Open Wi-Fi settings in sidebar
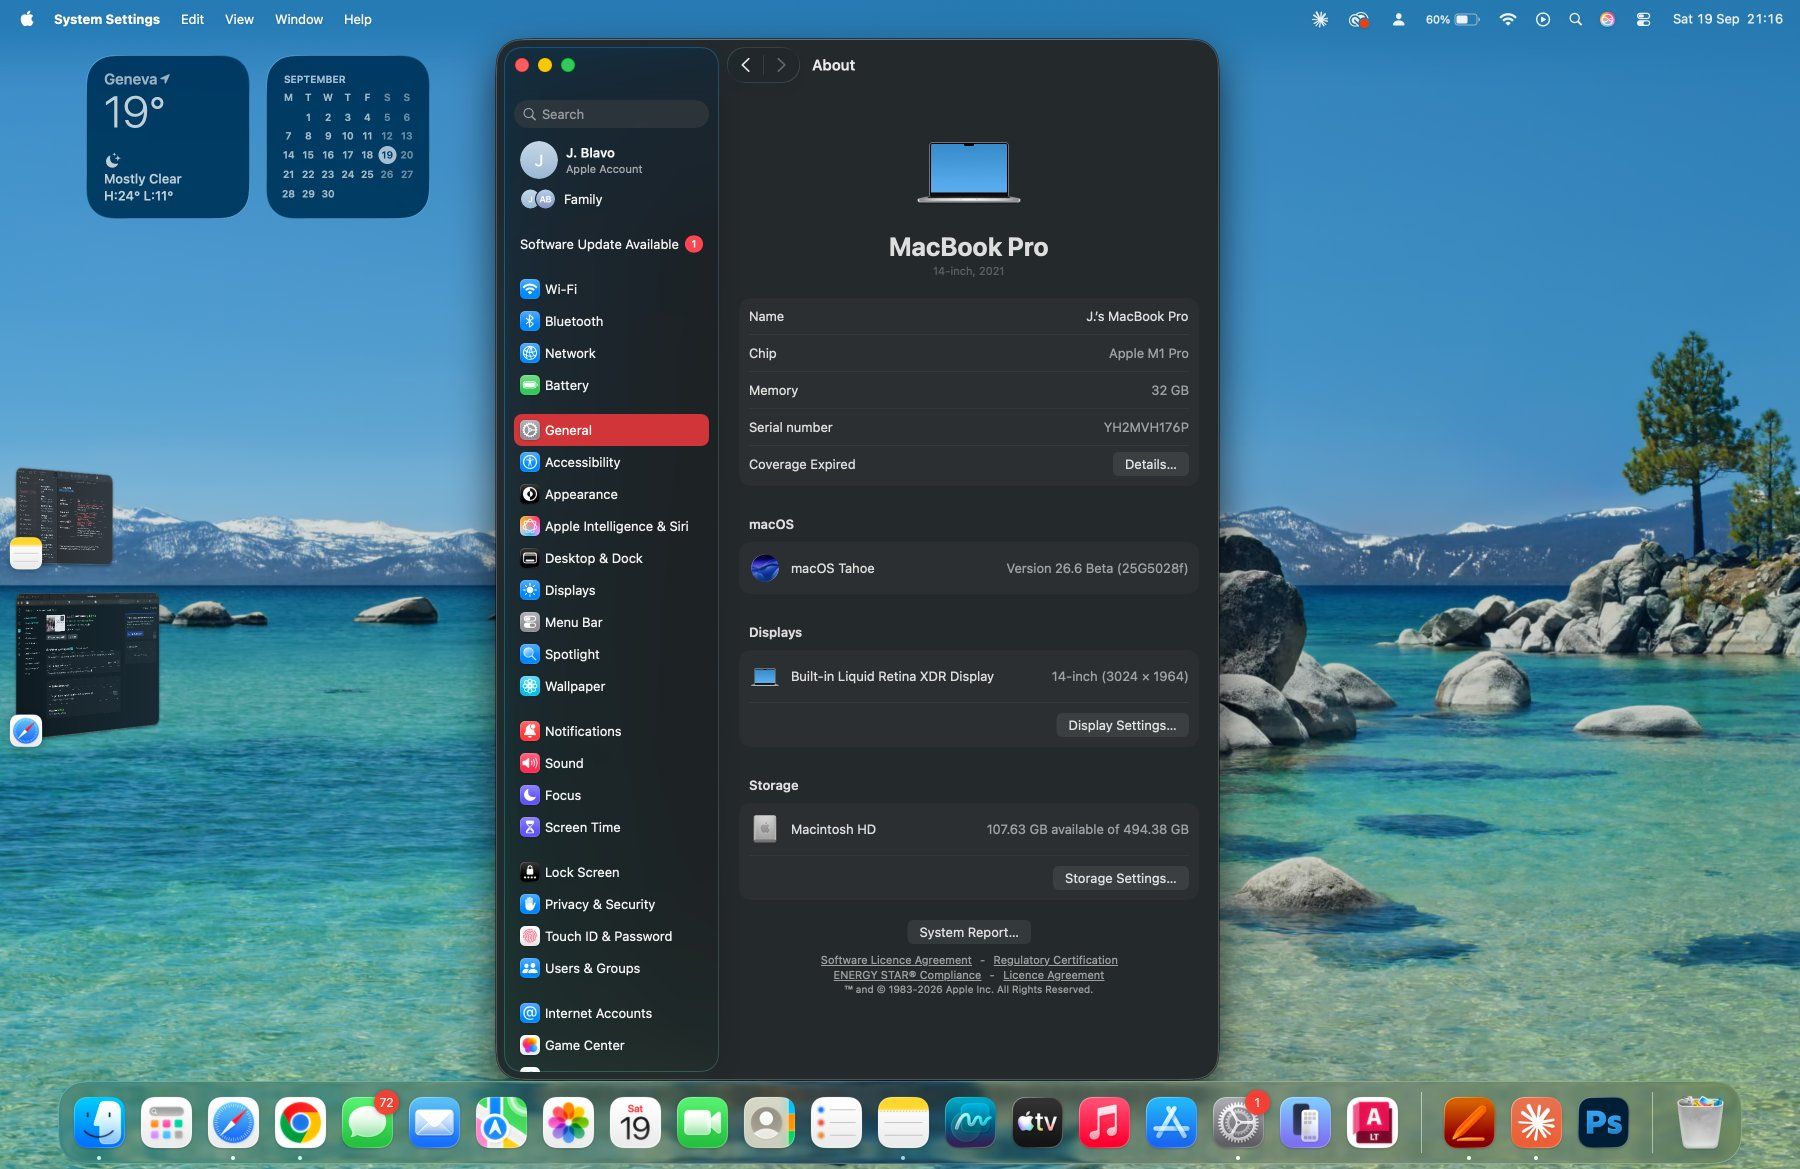 611,289
